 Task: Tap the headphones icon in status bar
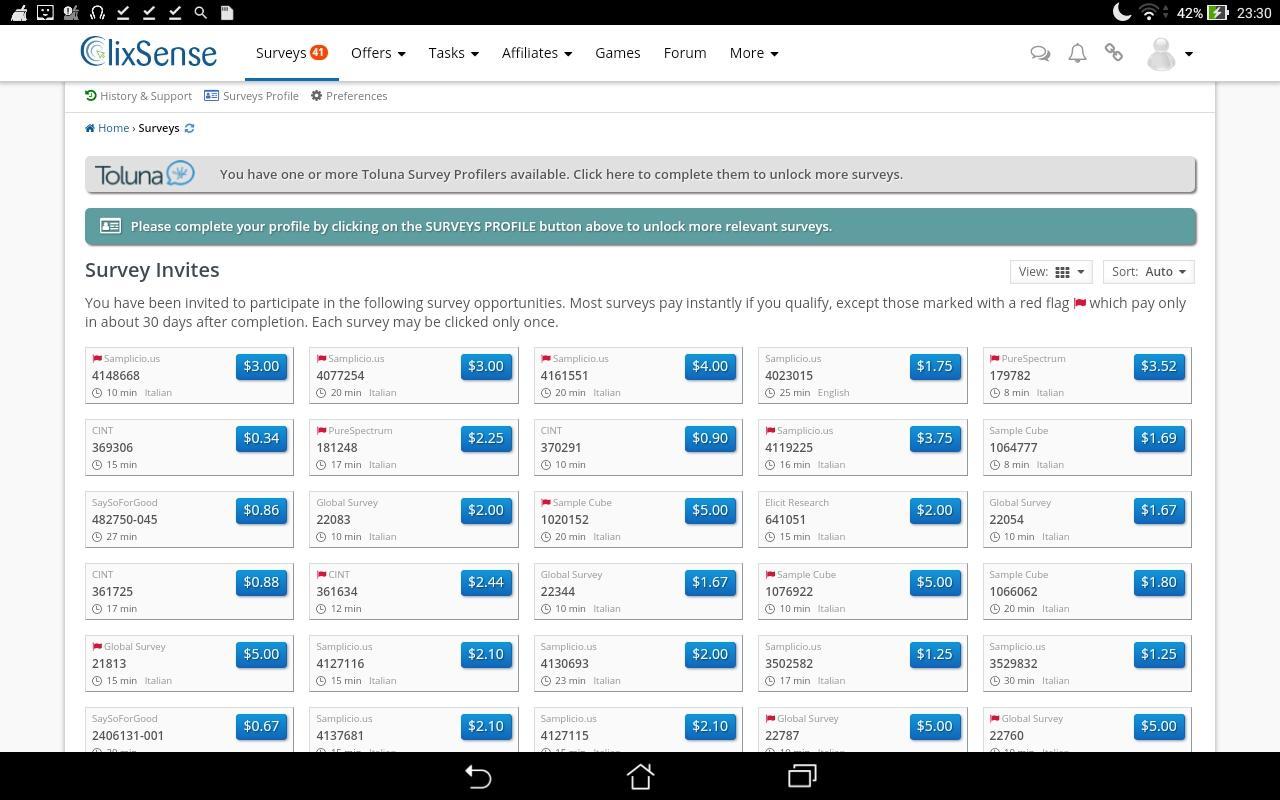(x=97, y=13)
